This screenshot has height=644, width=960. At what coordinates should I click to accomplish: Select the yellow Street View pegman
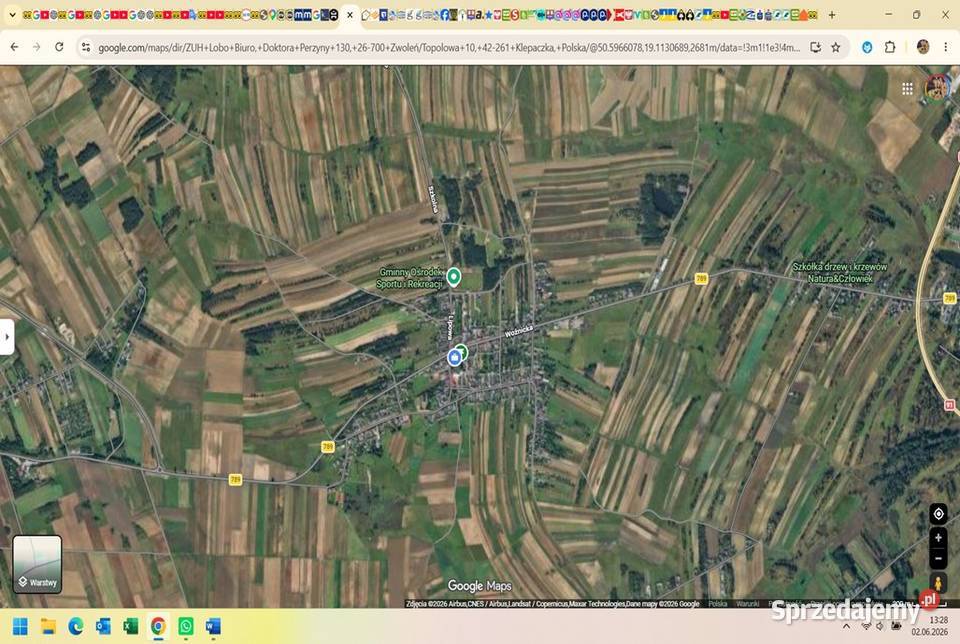pyautogui.click(x=937, y=583)
